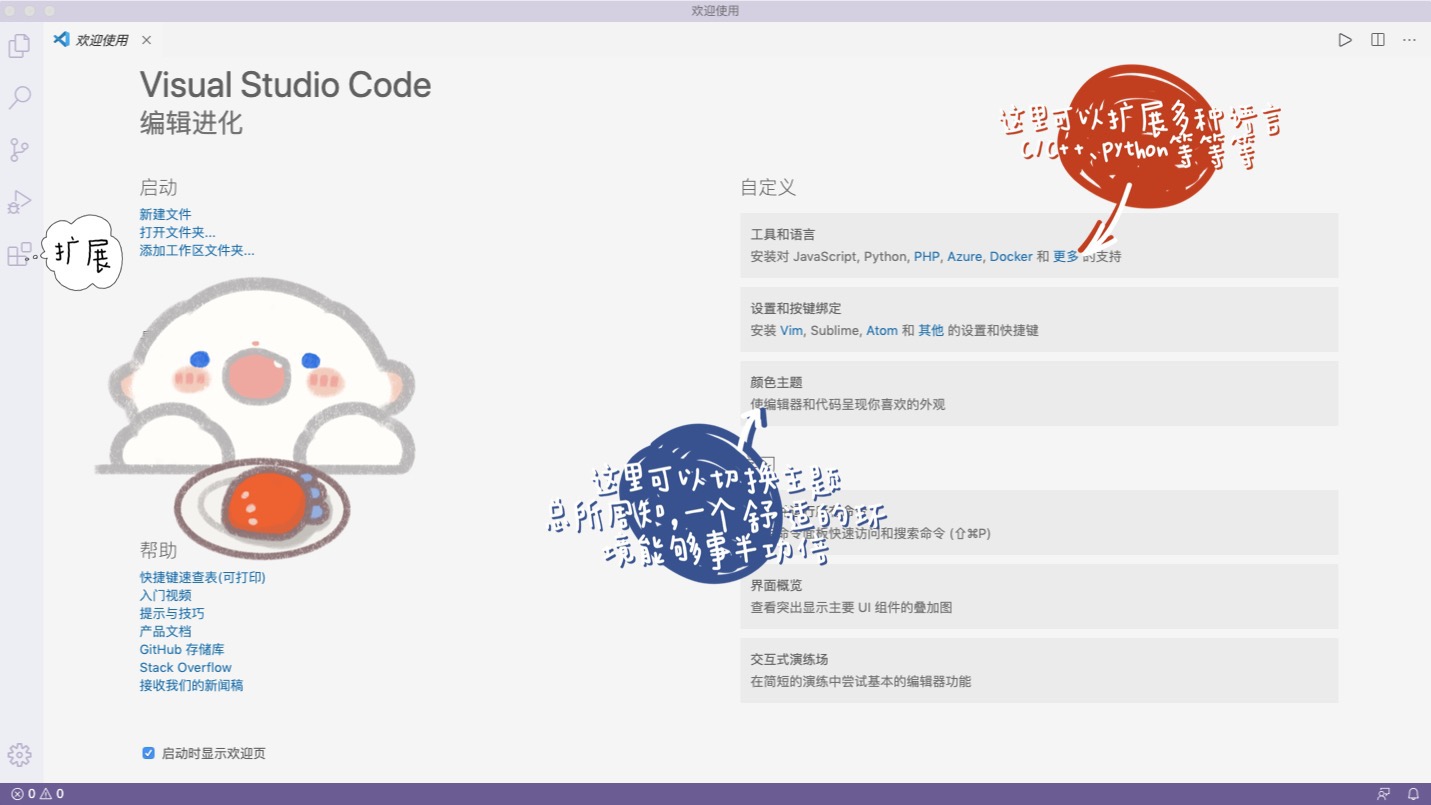Open the Extensions view
This screenshot has width=1431, height=805.
(20, 254)
